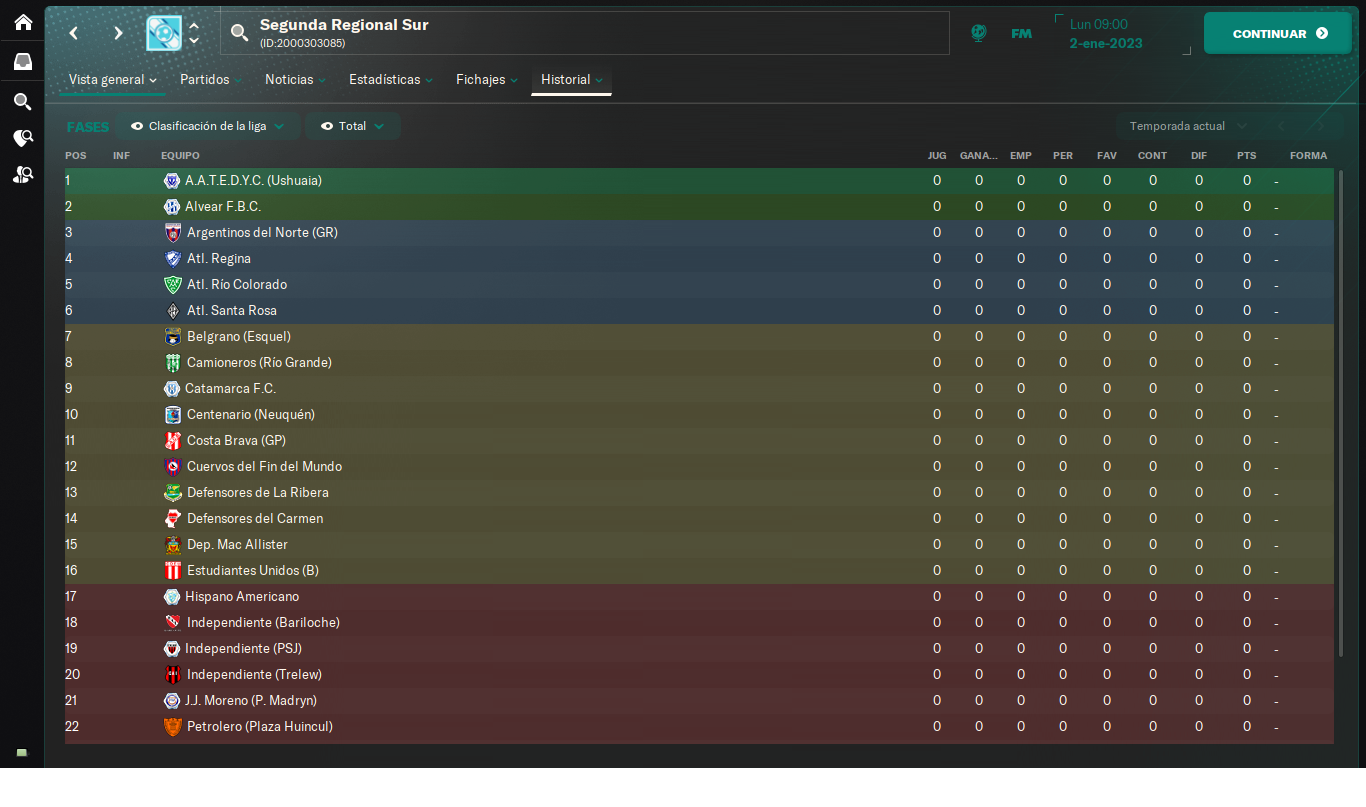Toggle the Clasificación de la liga eye view

tap(207, 126)
